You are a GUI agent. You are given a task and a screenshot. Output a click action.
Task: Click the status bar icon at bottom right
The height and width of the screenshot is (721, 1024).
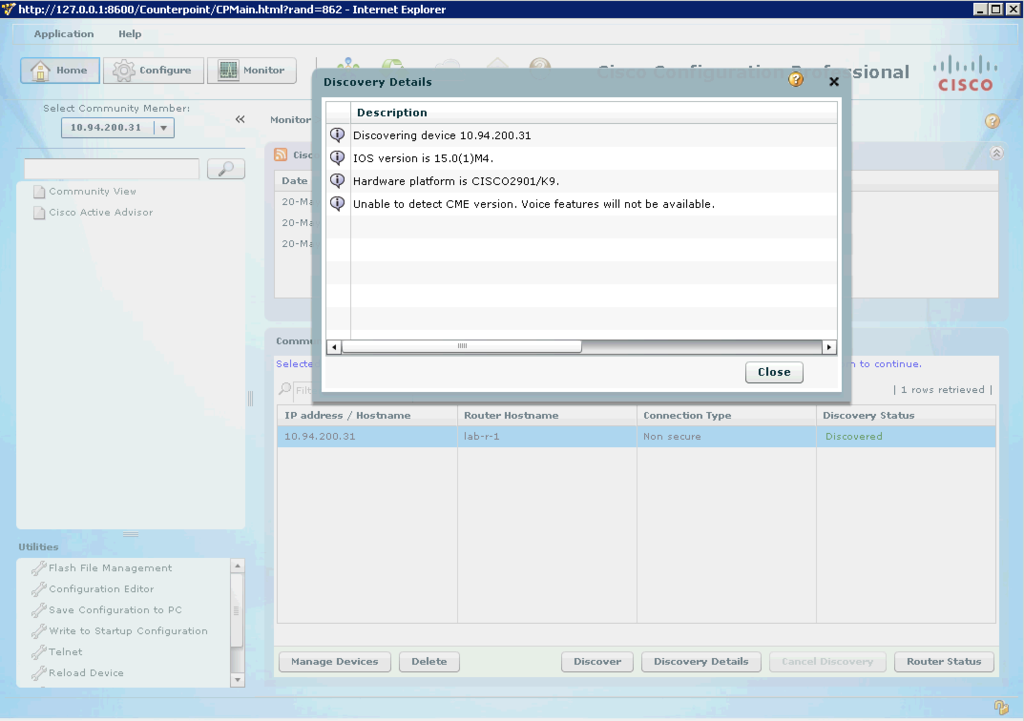(x=1000, y=707)
